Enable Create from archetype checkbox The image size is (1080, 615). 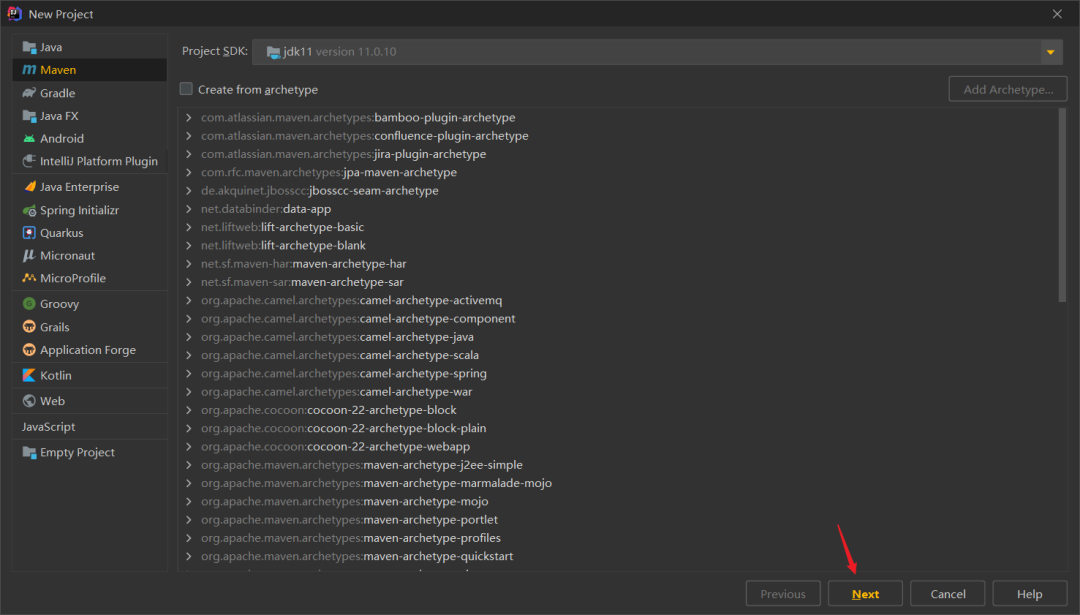[186, 89]
